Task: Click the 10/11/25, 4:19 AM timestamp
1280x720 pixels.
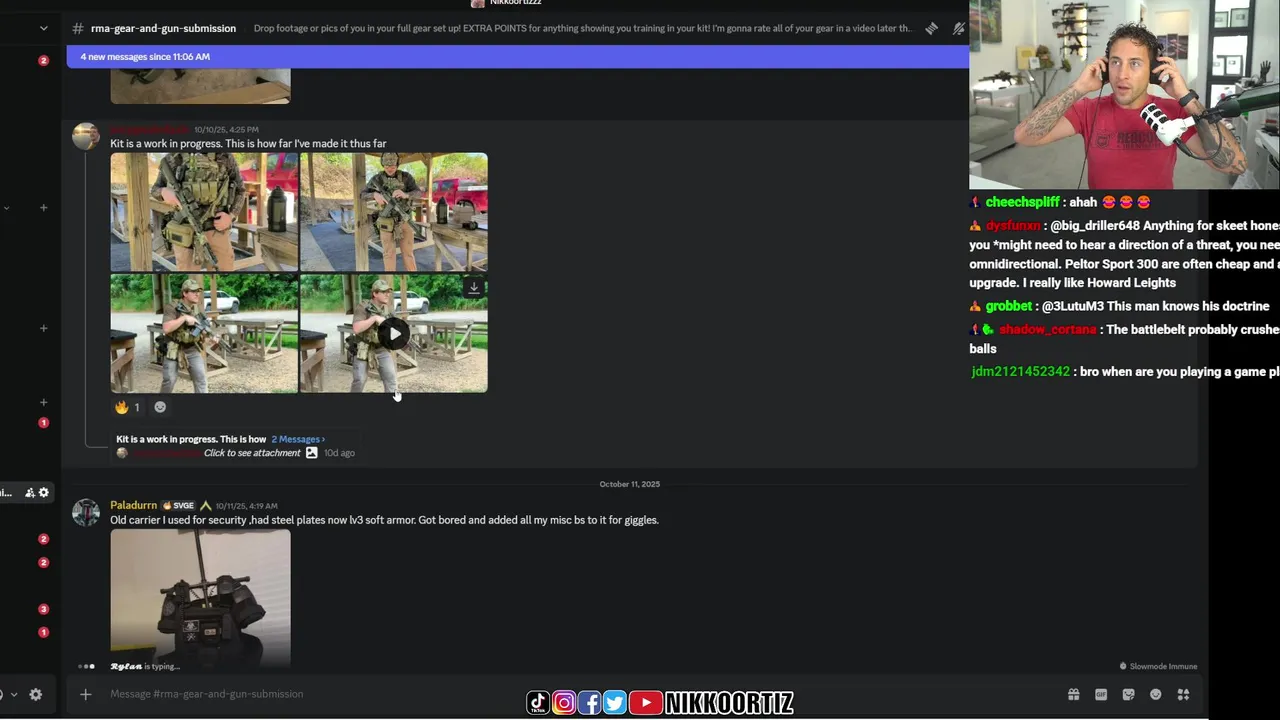Action: [246, 506]
